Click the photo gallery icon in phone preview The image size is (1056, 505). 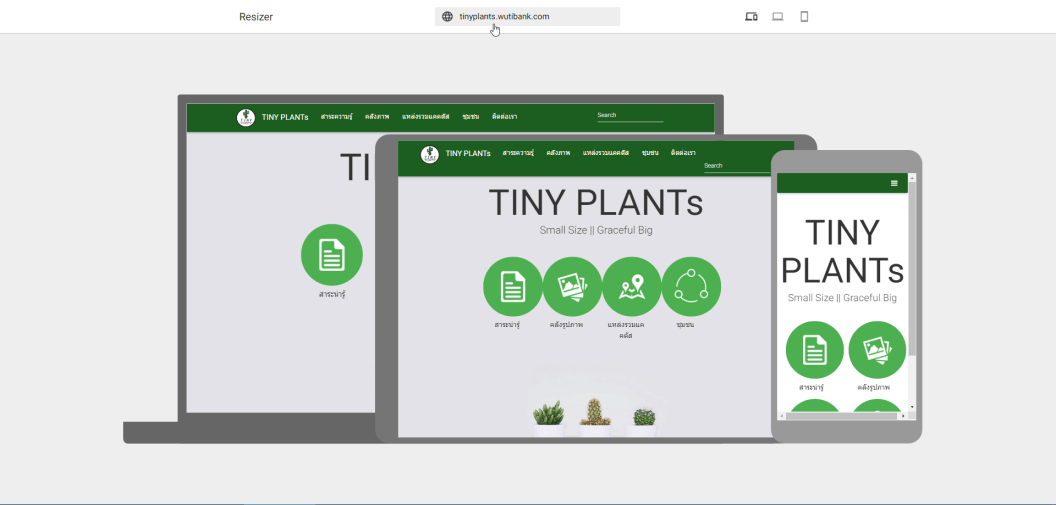click(x=877, y=350)
